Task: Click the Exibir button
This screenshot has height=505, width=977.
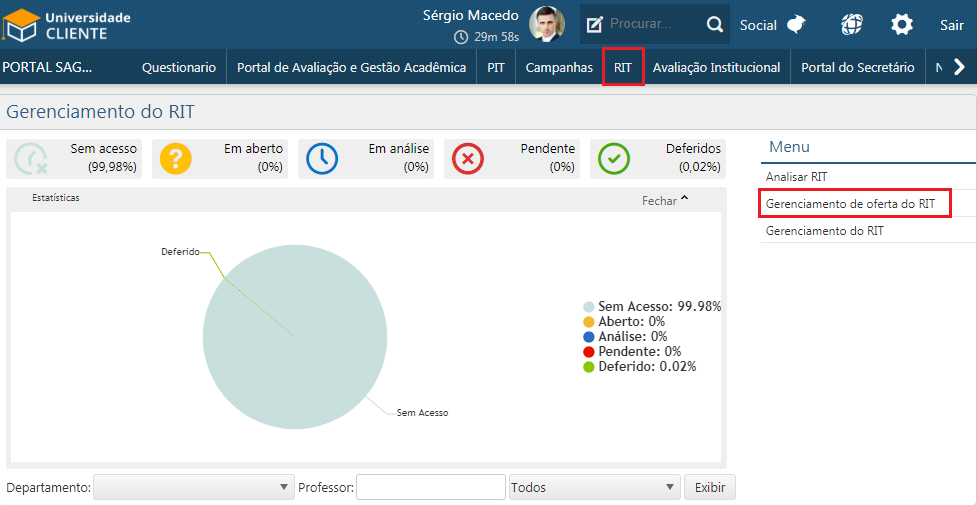Action: (710, 487)
